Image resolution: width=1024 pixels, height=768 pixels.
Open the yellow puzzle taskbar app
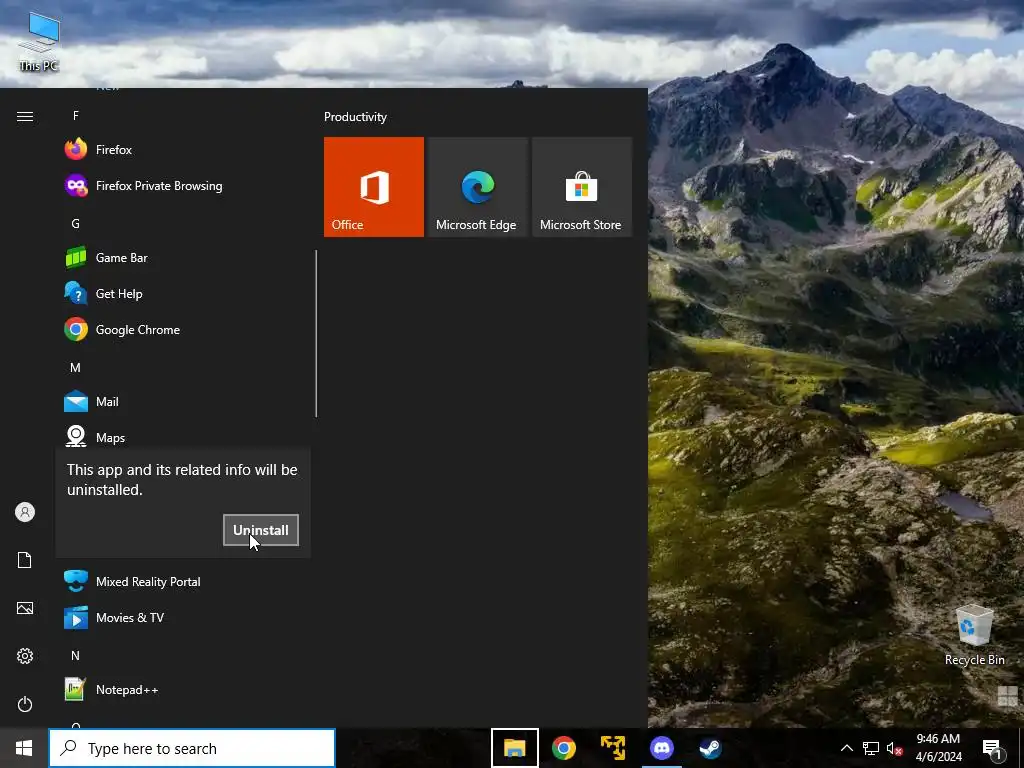(613, 748)
